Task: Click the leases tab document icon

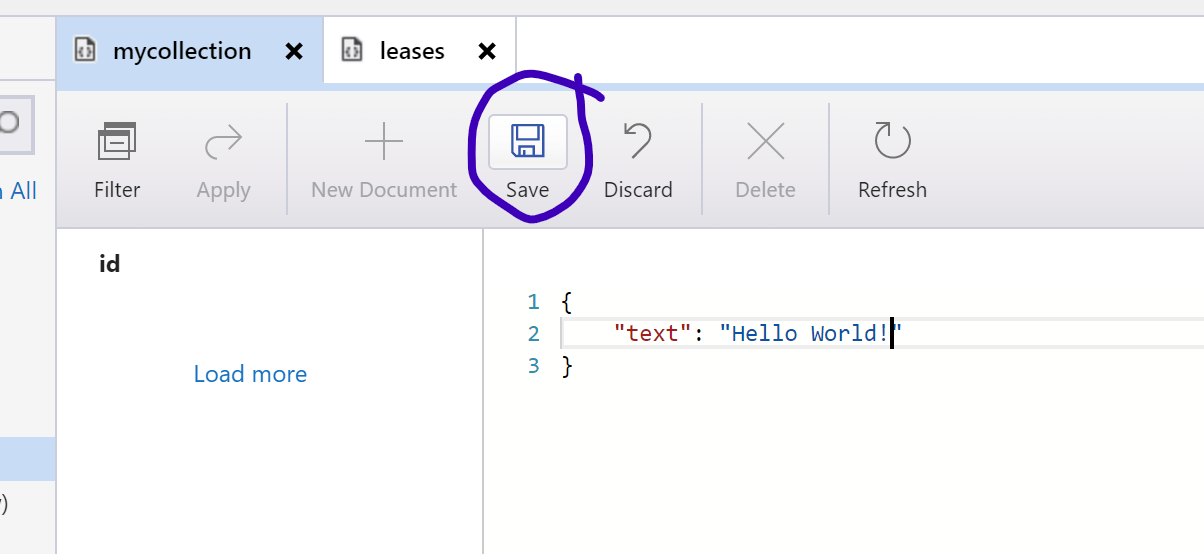Action: (x=351, y=50)
